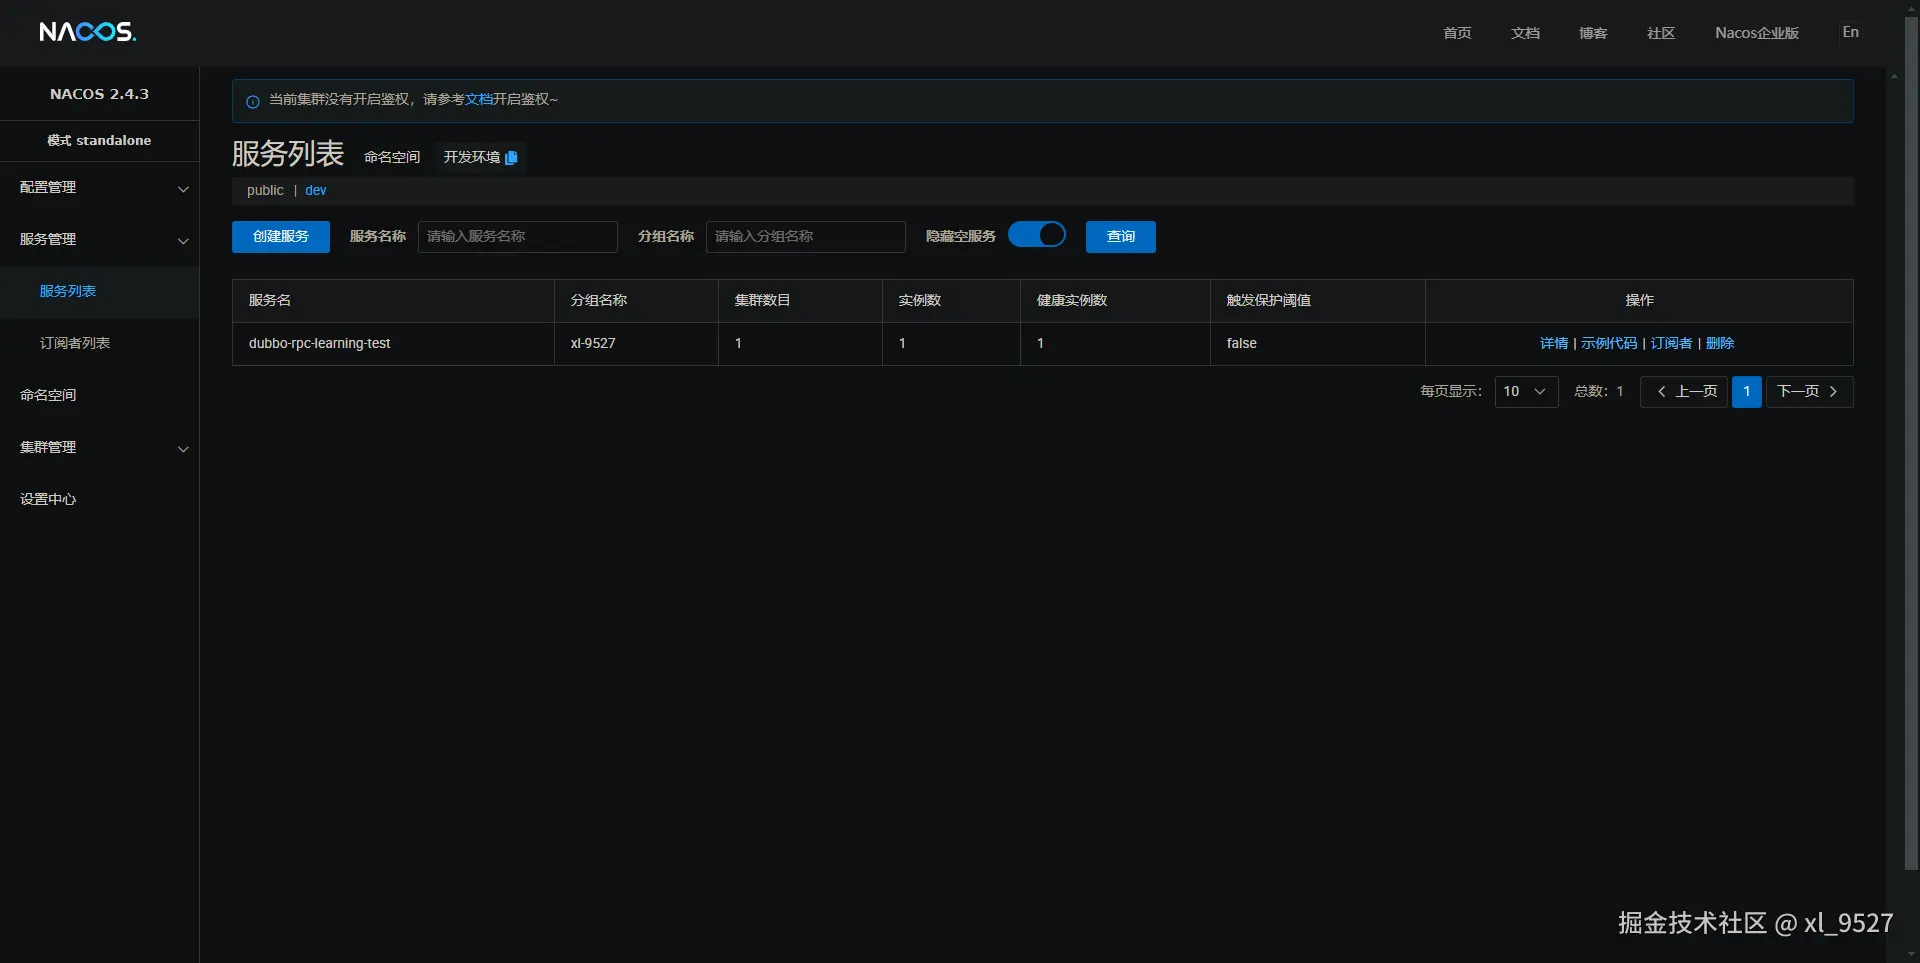Open Nacos企业版 in the top navigation
The width and height of the screenshot is (1920, 963).
1757,33
